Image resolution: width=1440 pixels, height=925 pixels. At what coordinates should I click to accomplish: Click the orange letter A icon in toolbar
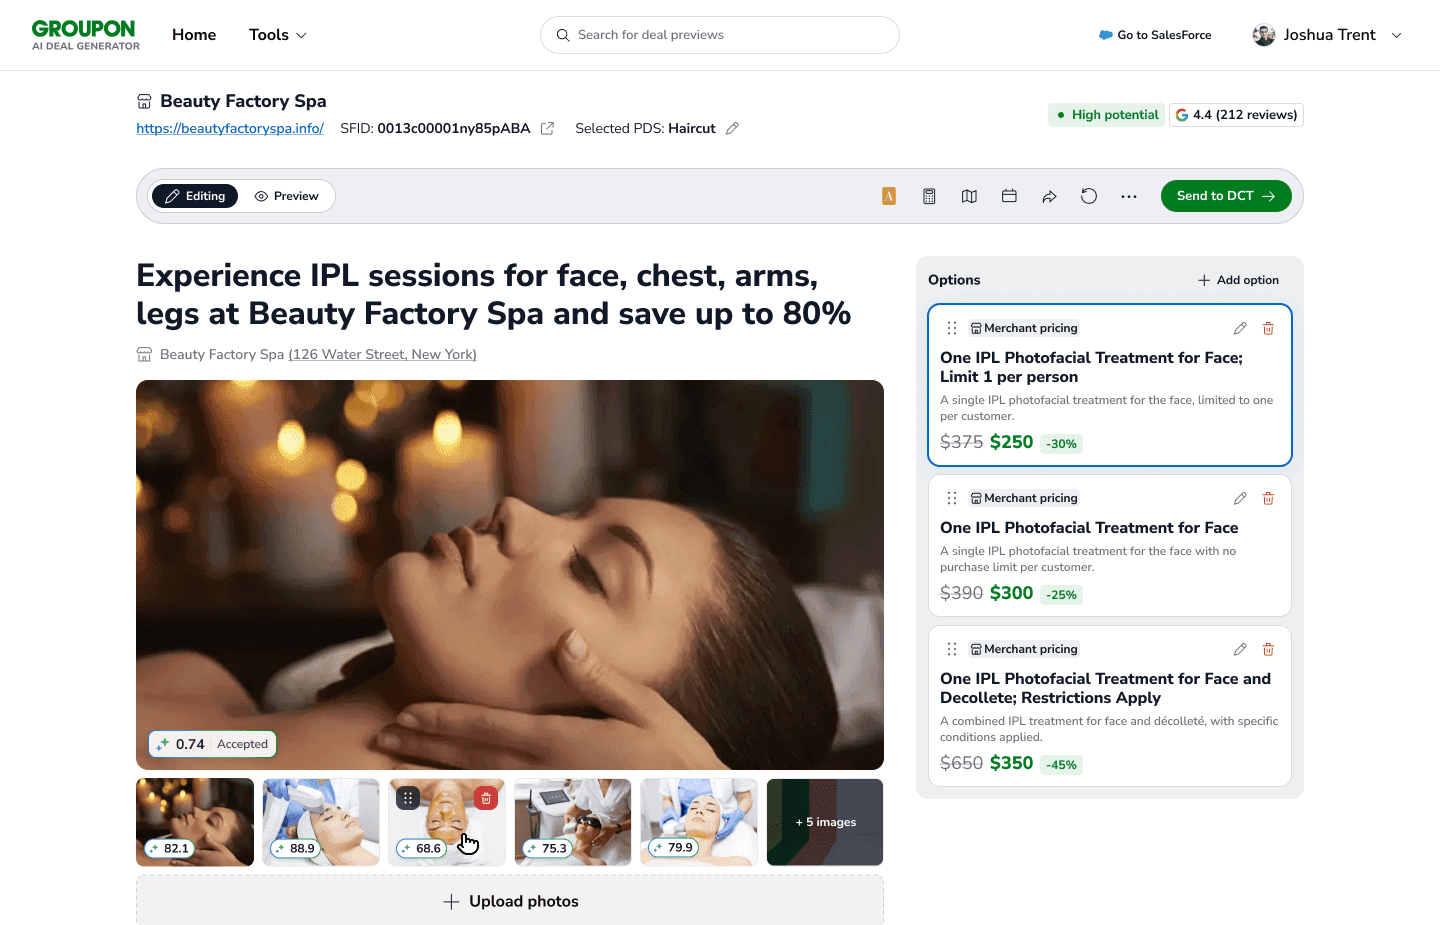tap(889, 196)
